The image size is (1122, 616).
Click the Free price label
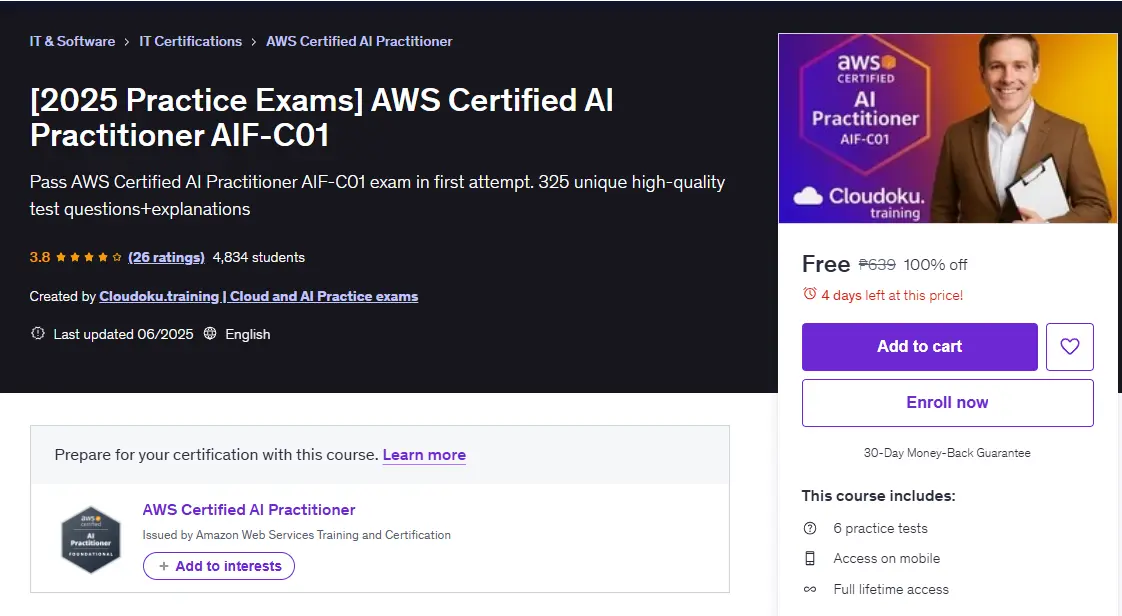click(826, 264)
